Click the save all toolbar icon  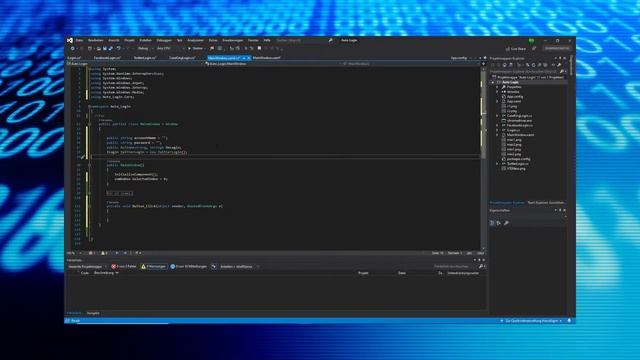[x=111, y=48]
